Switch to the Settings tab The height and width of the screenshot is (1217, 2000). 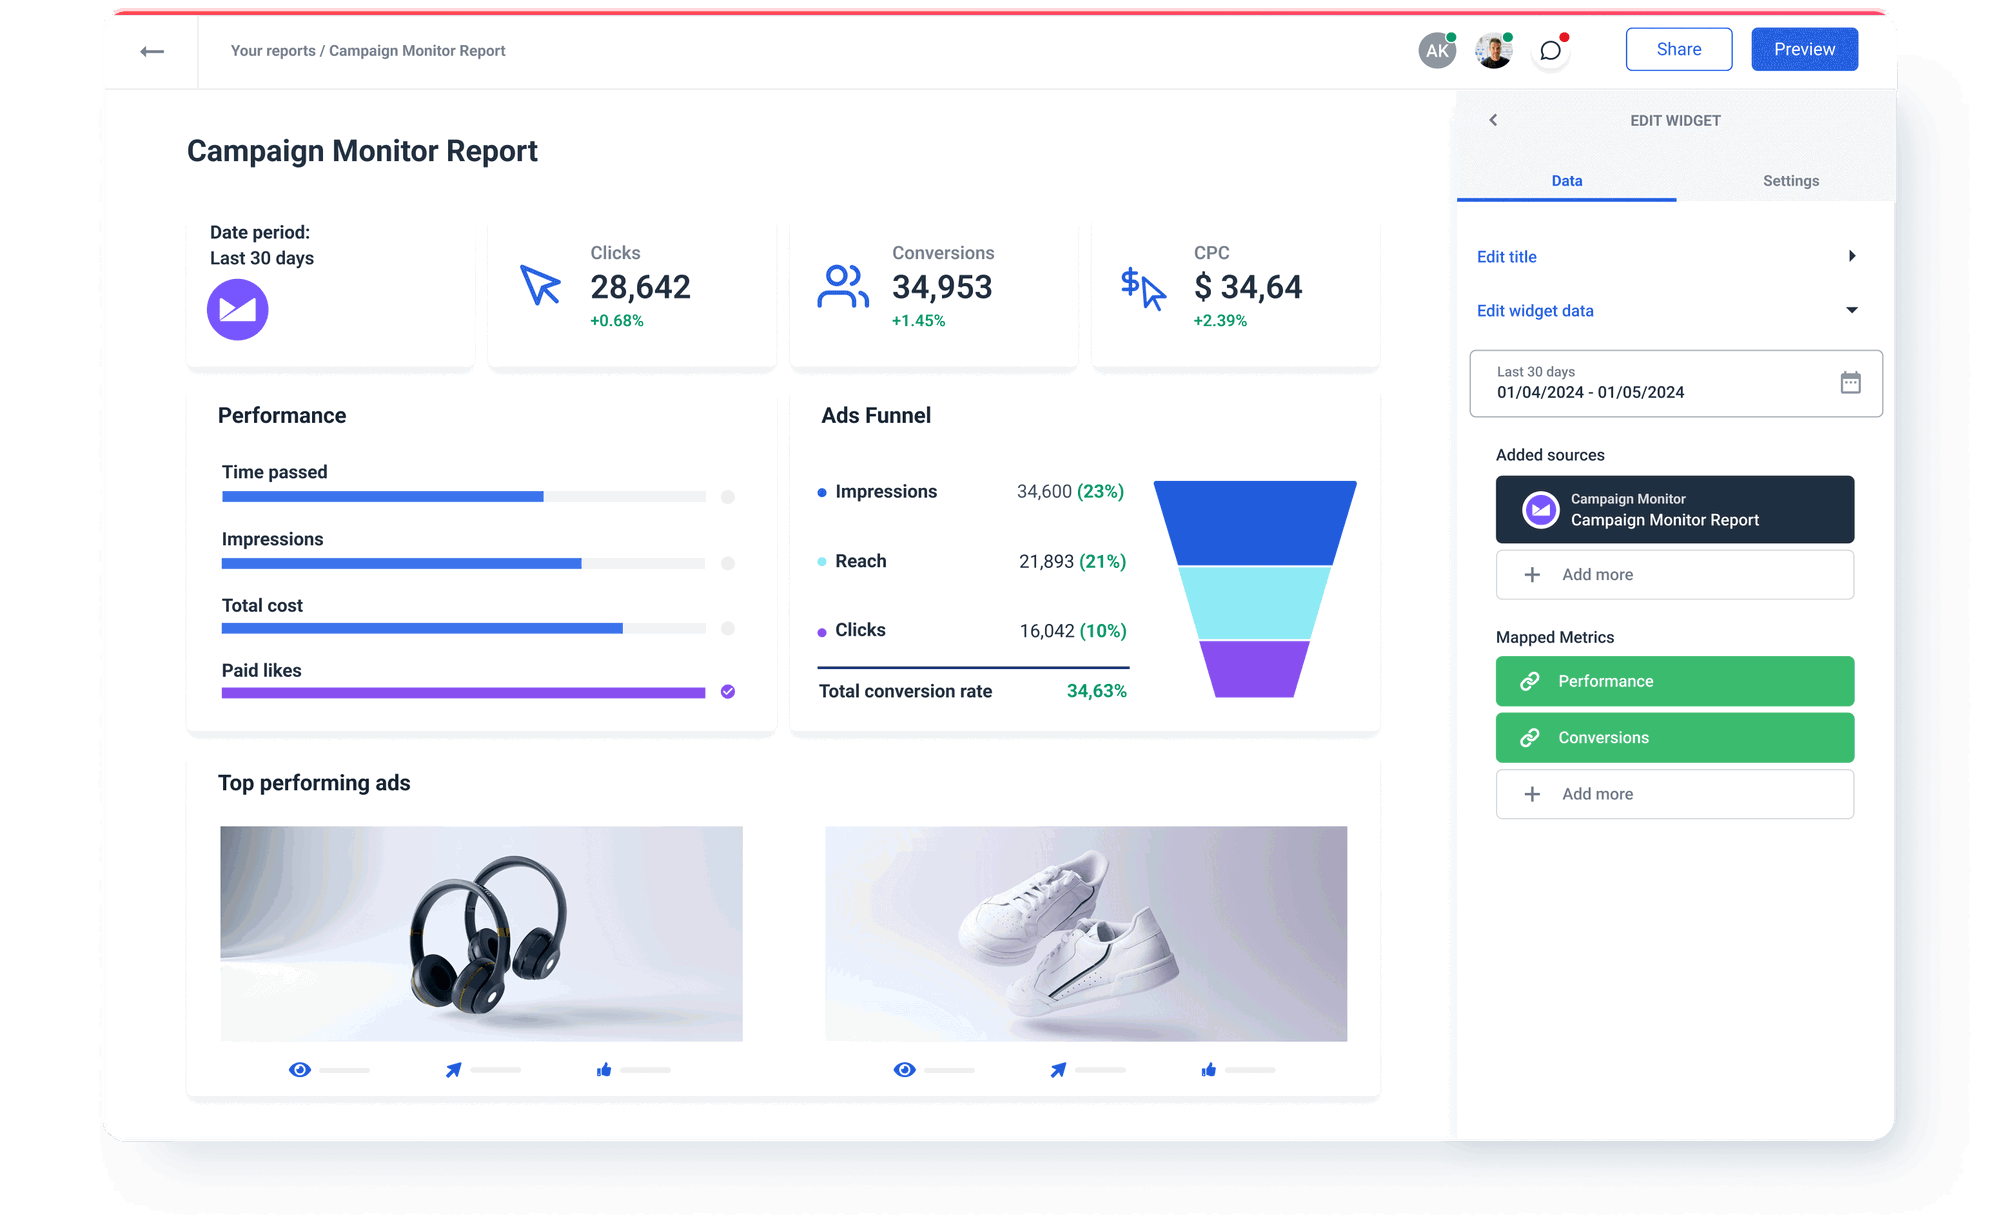coord(1790,181)
